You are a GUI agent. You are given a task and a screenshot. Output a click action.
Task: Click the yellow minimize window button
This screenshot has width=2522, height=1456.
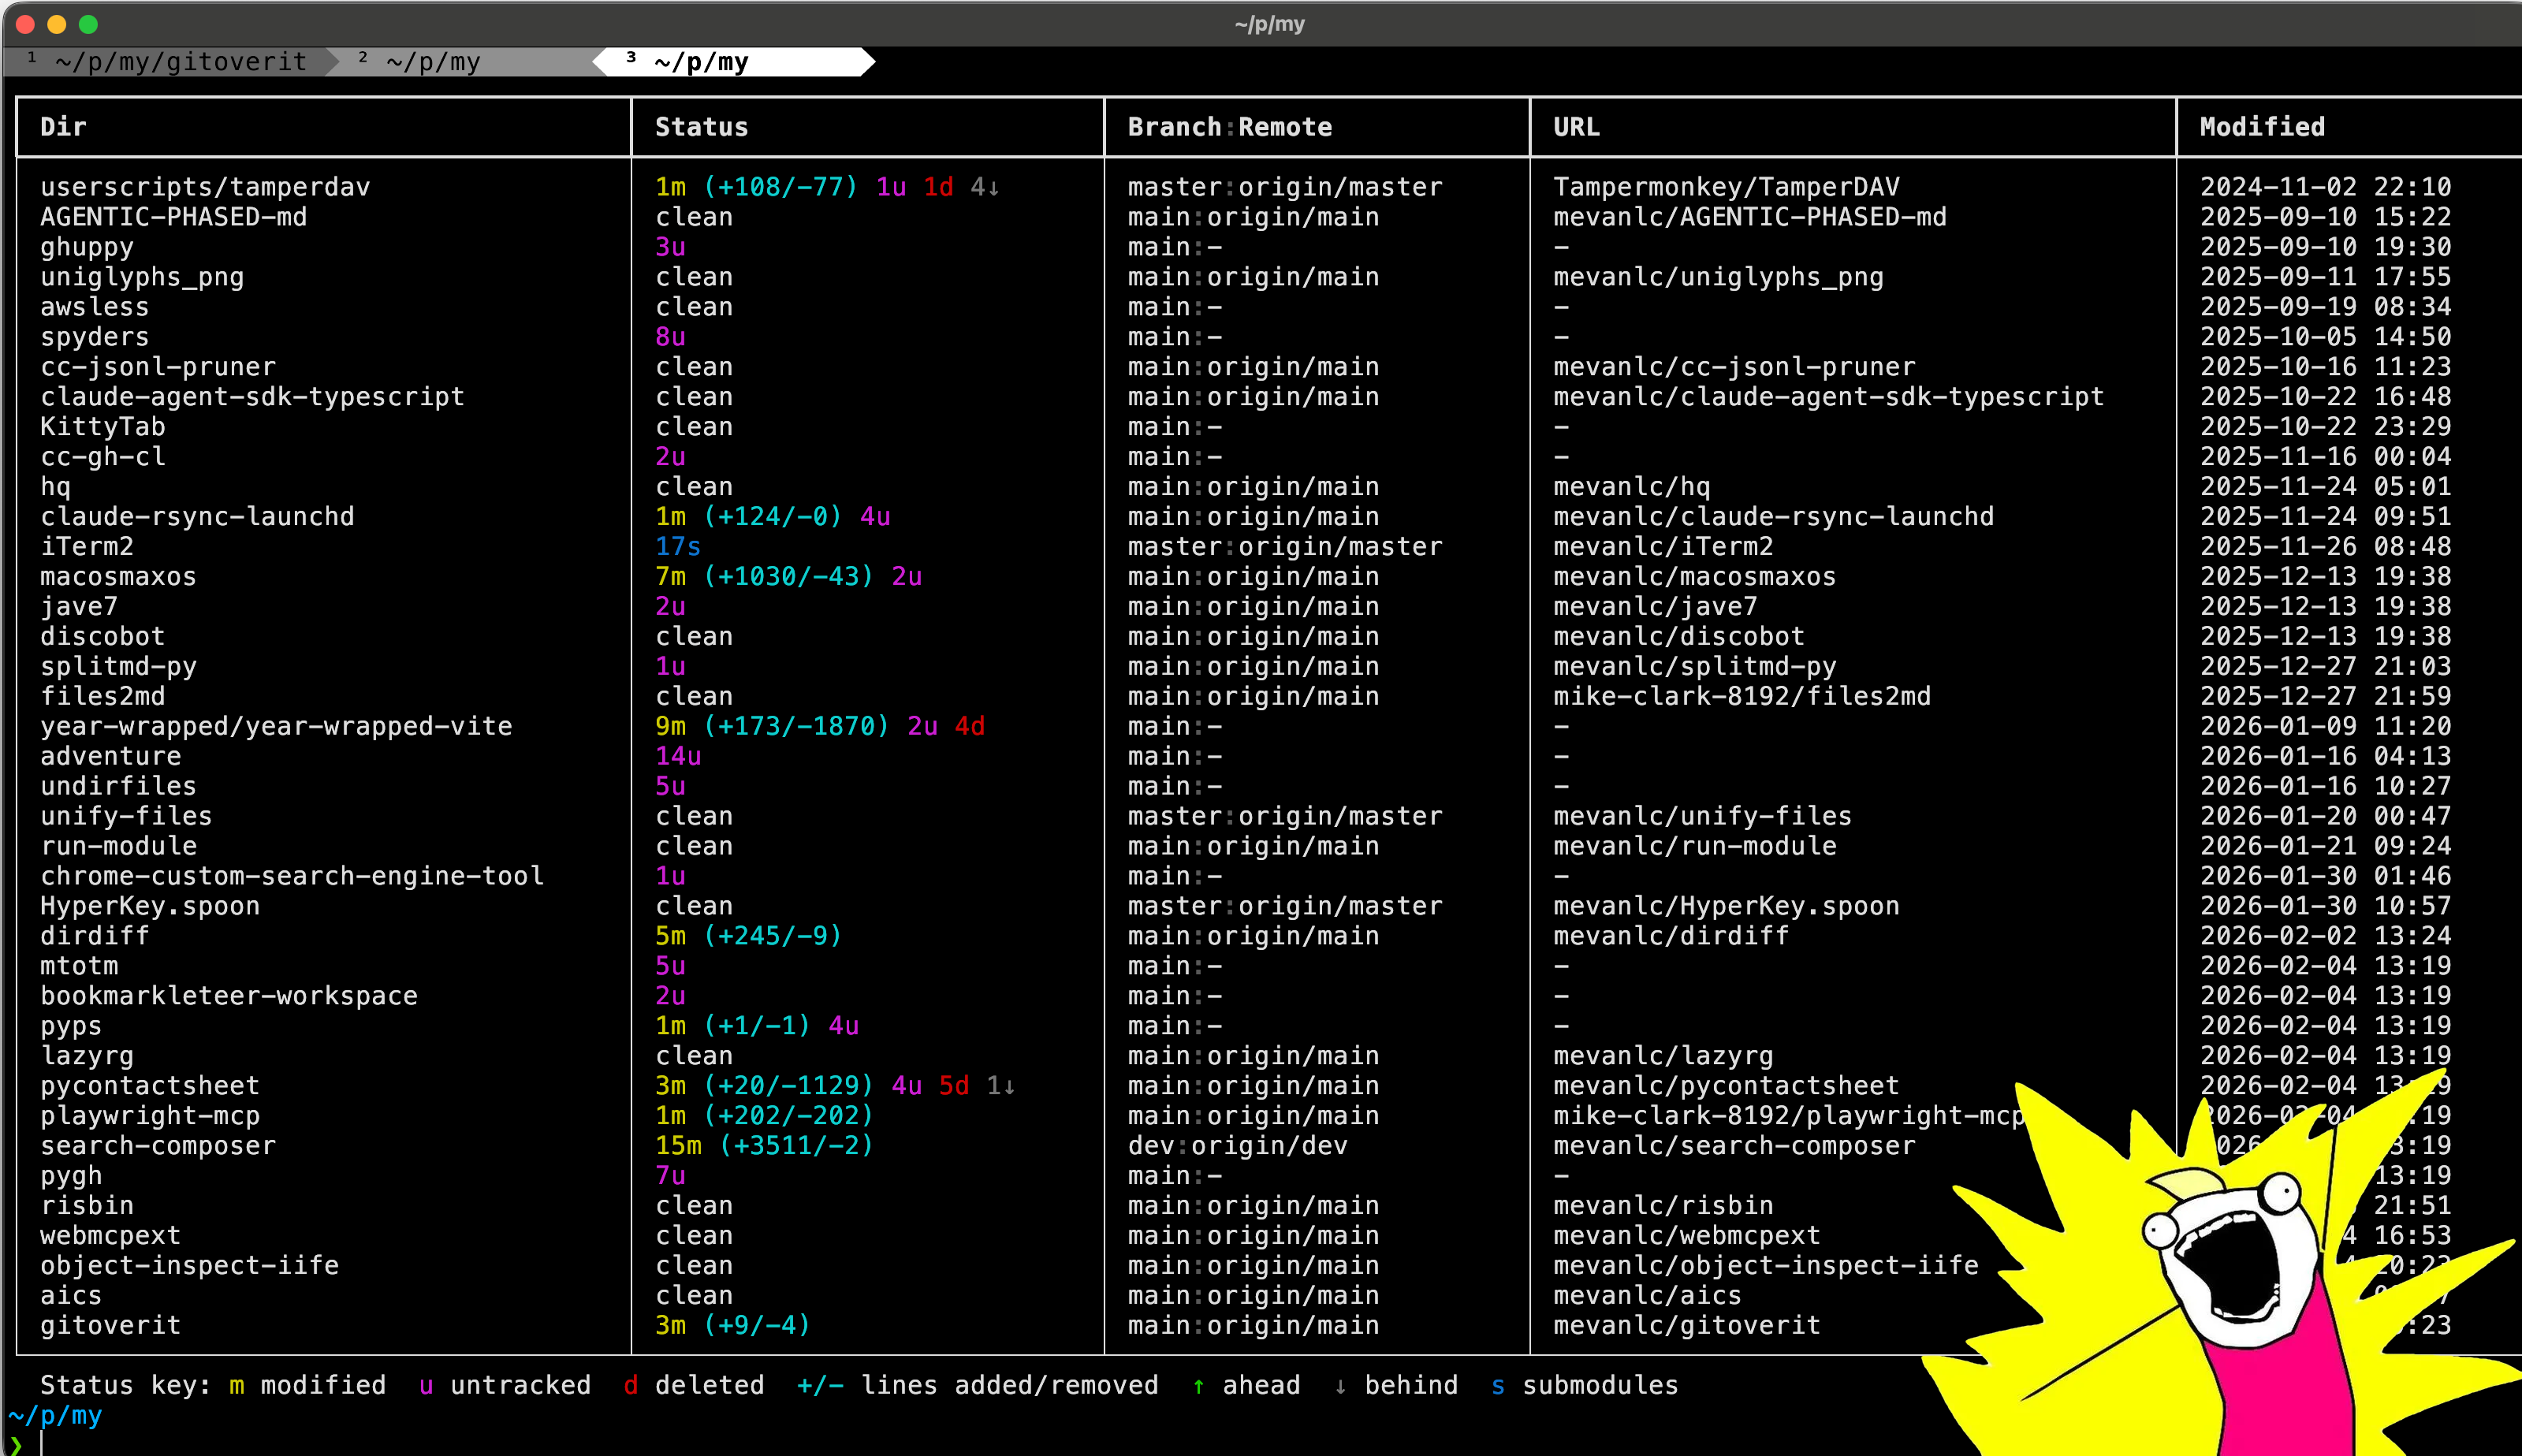[57, 24]
